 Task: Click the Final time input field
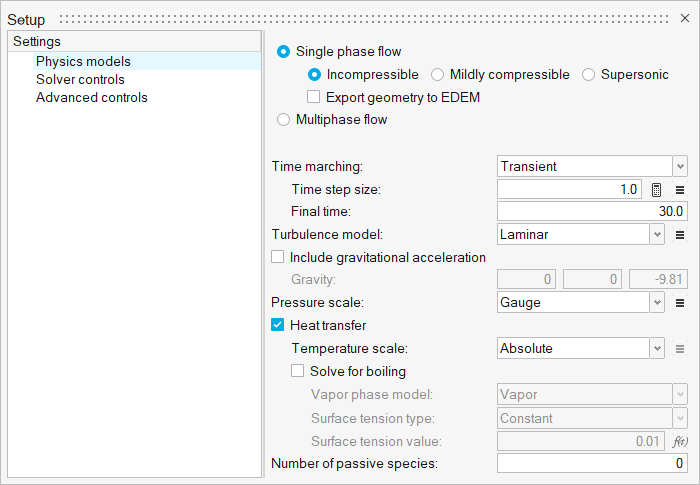(592, 211)
